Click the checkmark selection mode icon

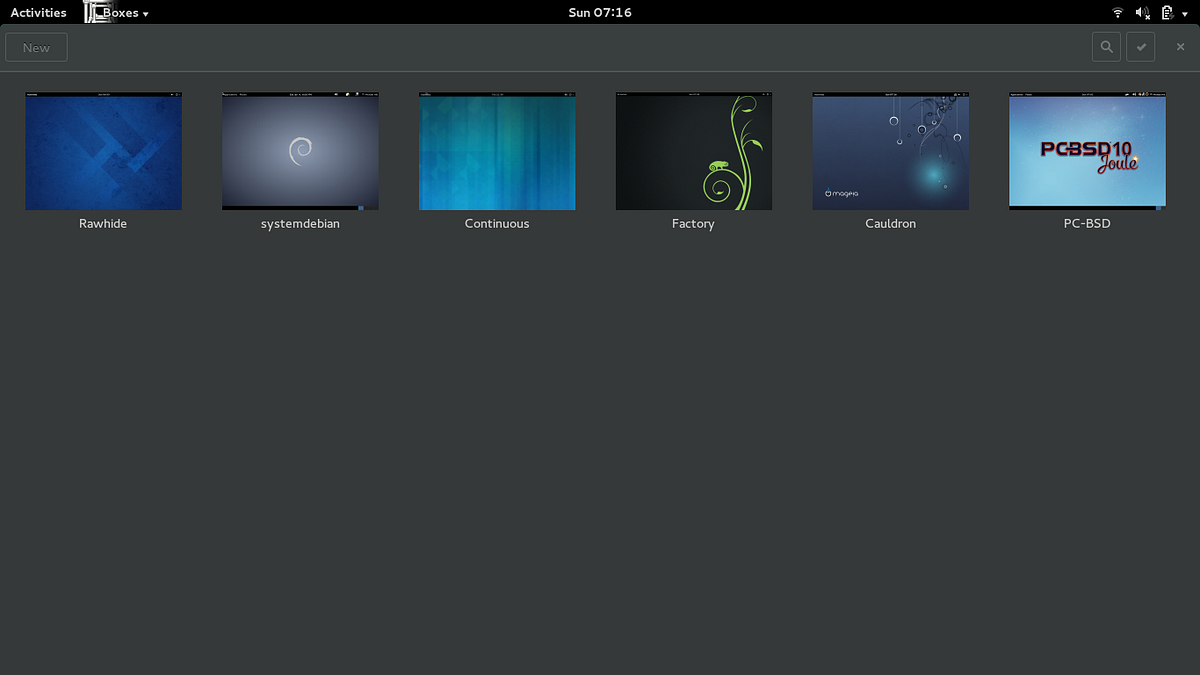coord(1140,46)
